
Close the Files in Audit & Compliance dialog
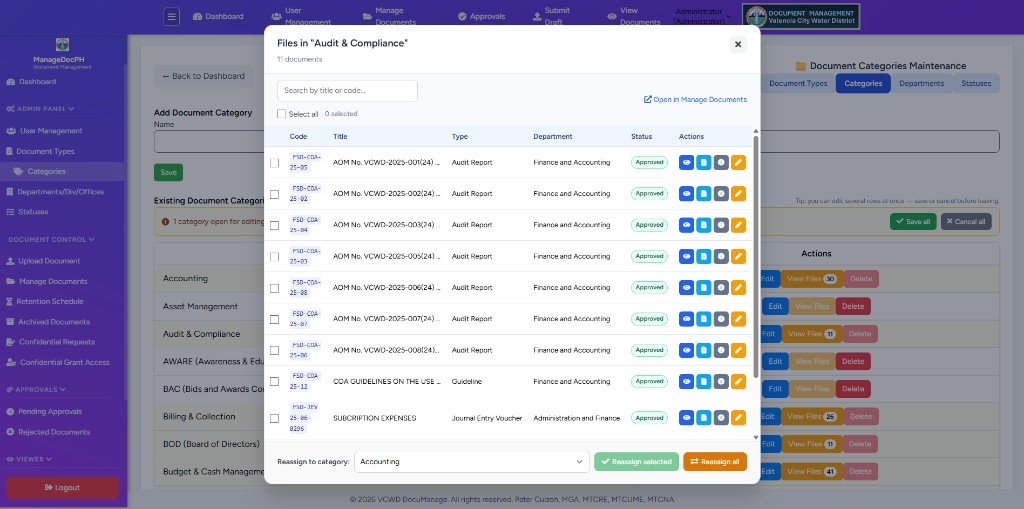point(738,44)
